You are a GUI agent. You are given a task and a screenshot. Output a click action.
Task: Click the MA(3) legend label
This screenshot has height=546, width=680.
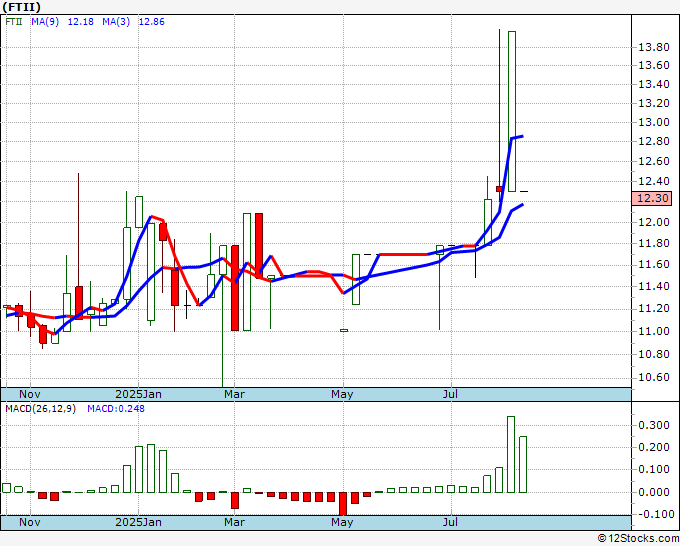(x=116, y=22)
